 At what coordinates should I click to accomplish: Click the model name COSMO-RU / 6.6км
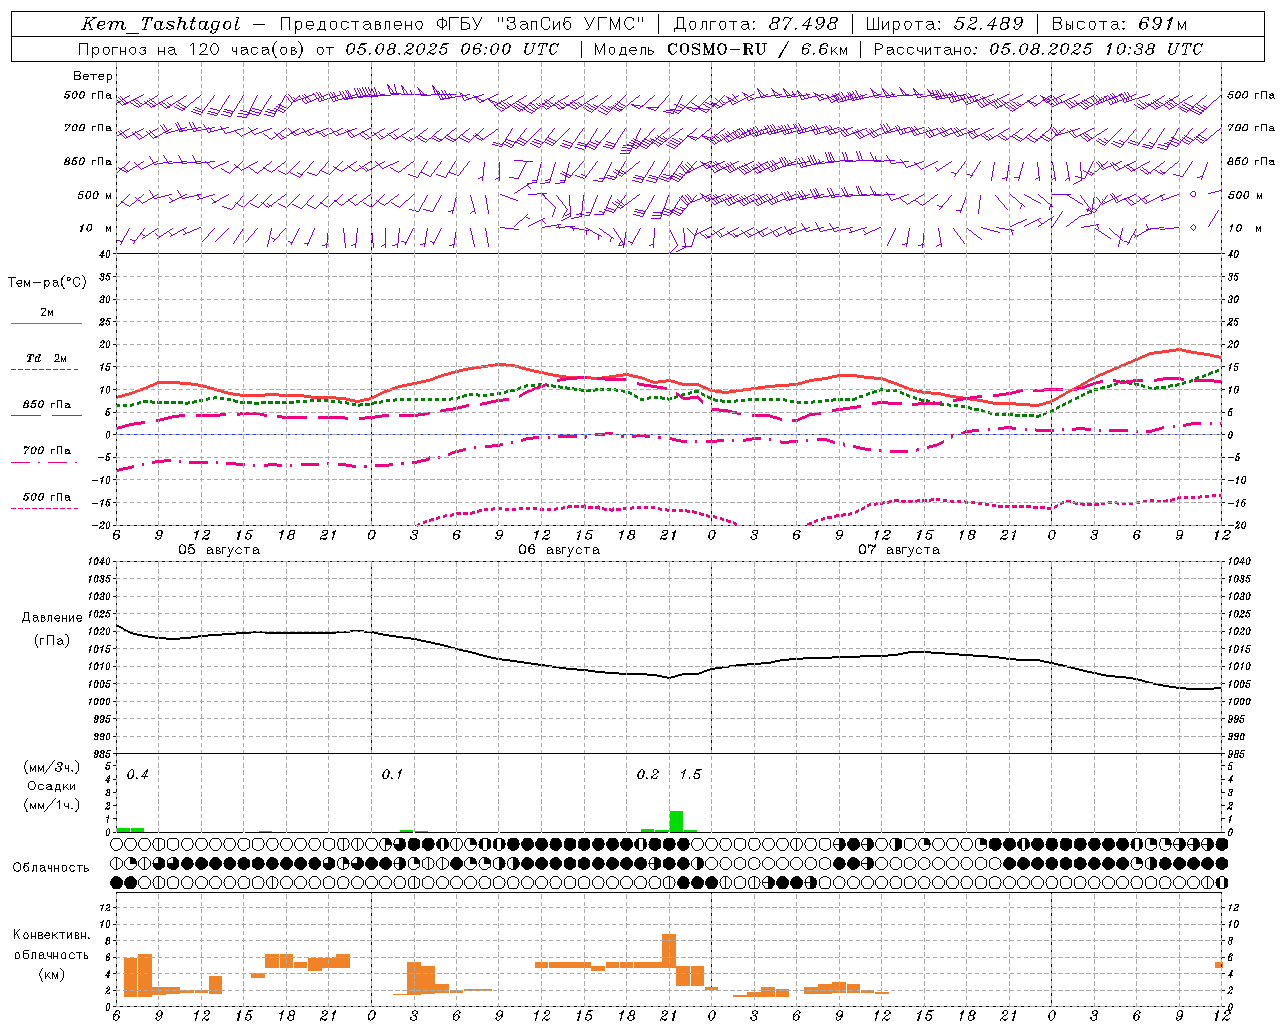point(756,49)
